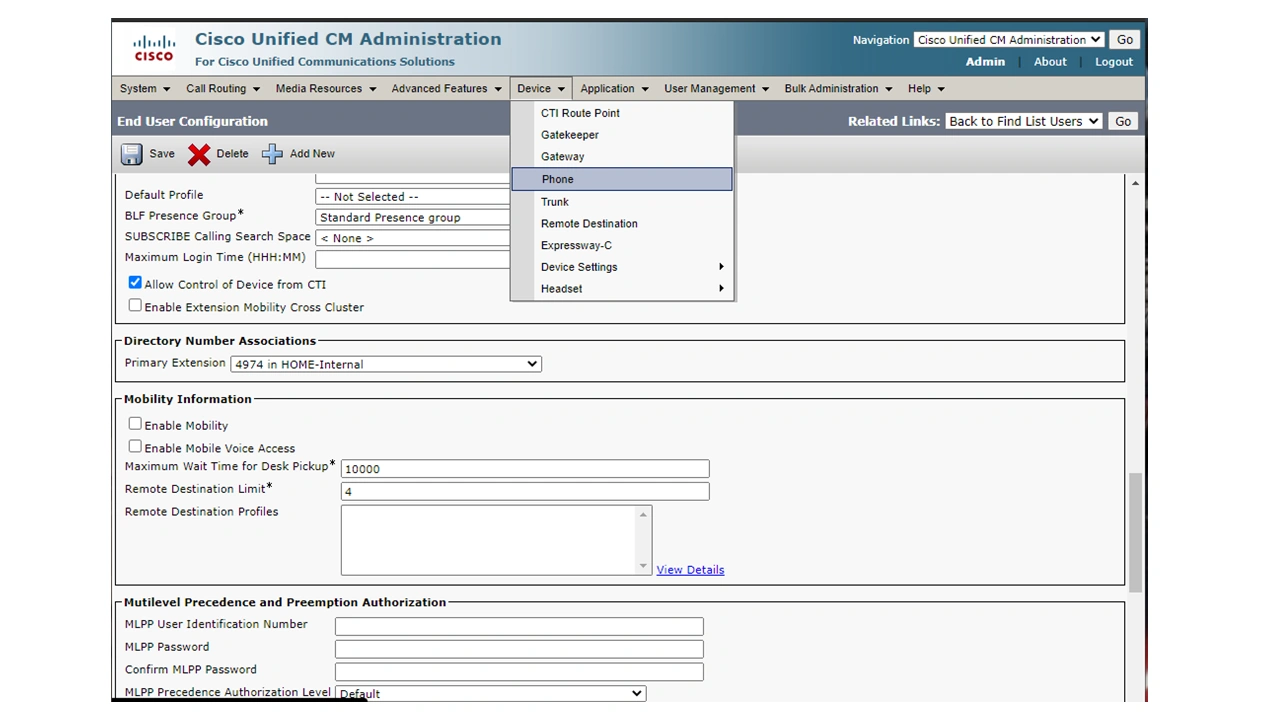
Task: Open the Primary Extension dropdown
Action: 386,364
